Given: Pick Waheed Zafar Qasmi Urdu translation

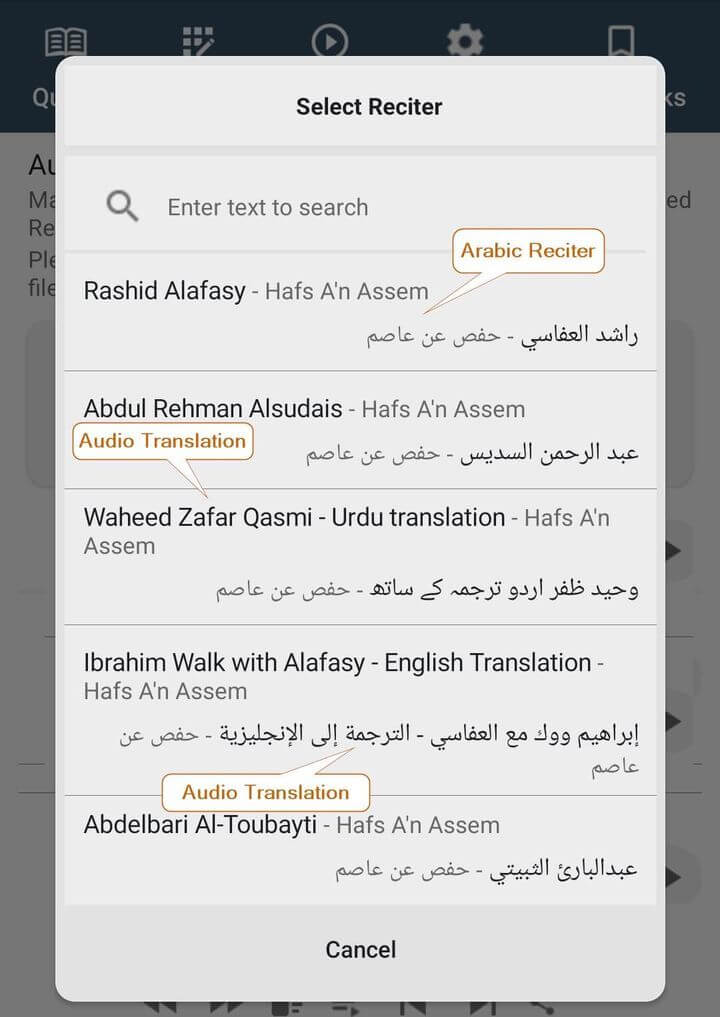Looking at the screenshot, I should [360, 557].
